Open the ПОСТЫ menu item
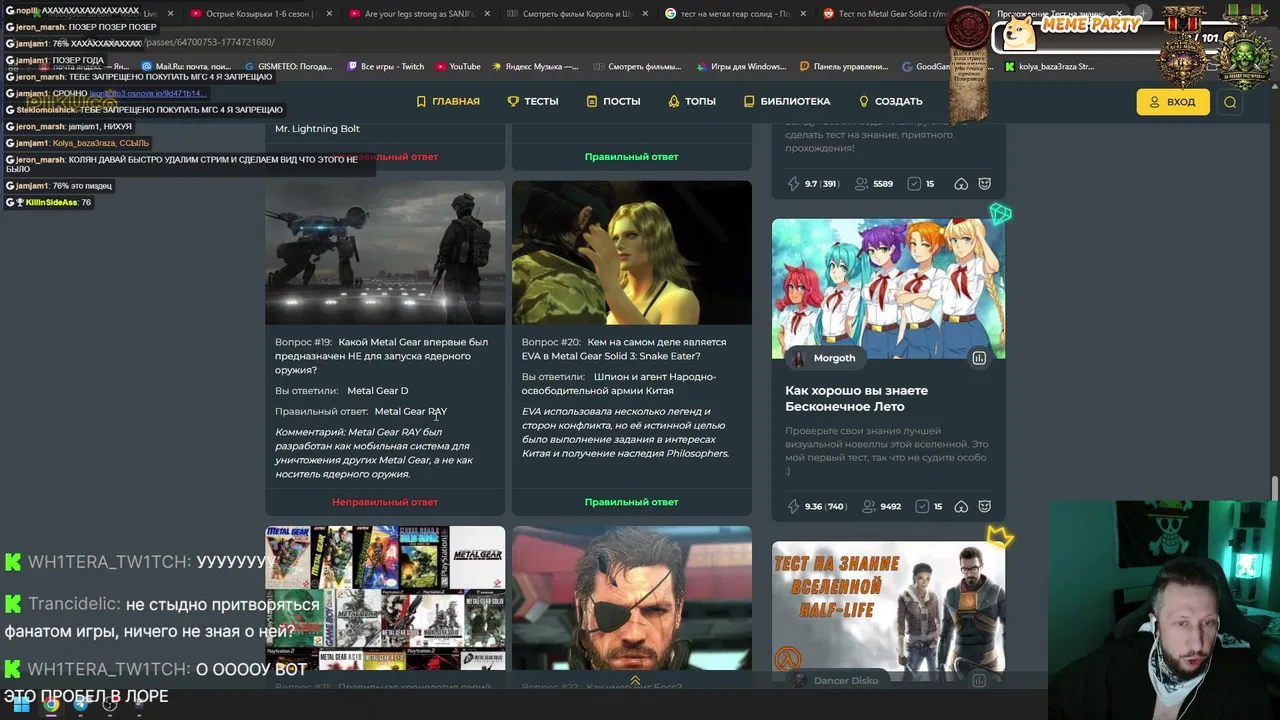 coord(613,101)
